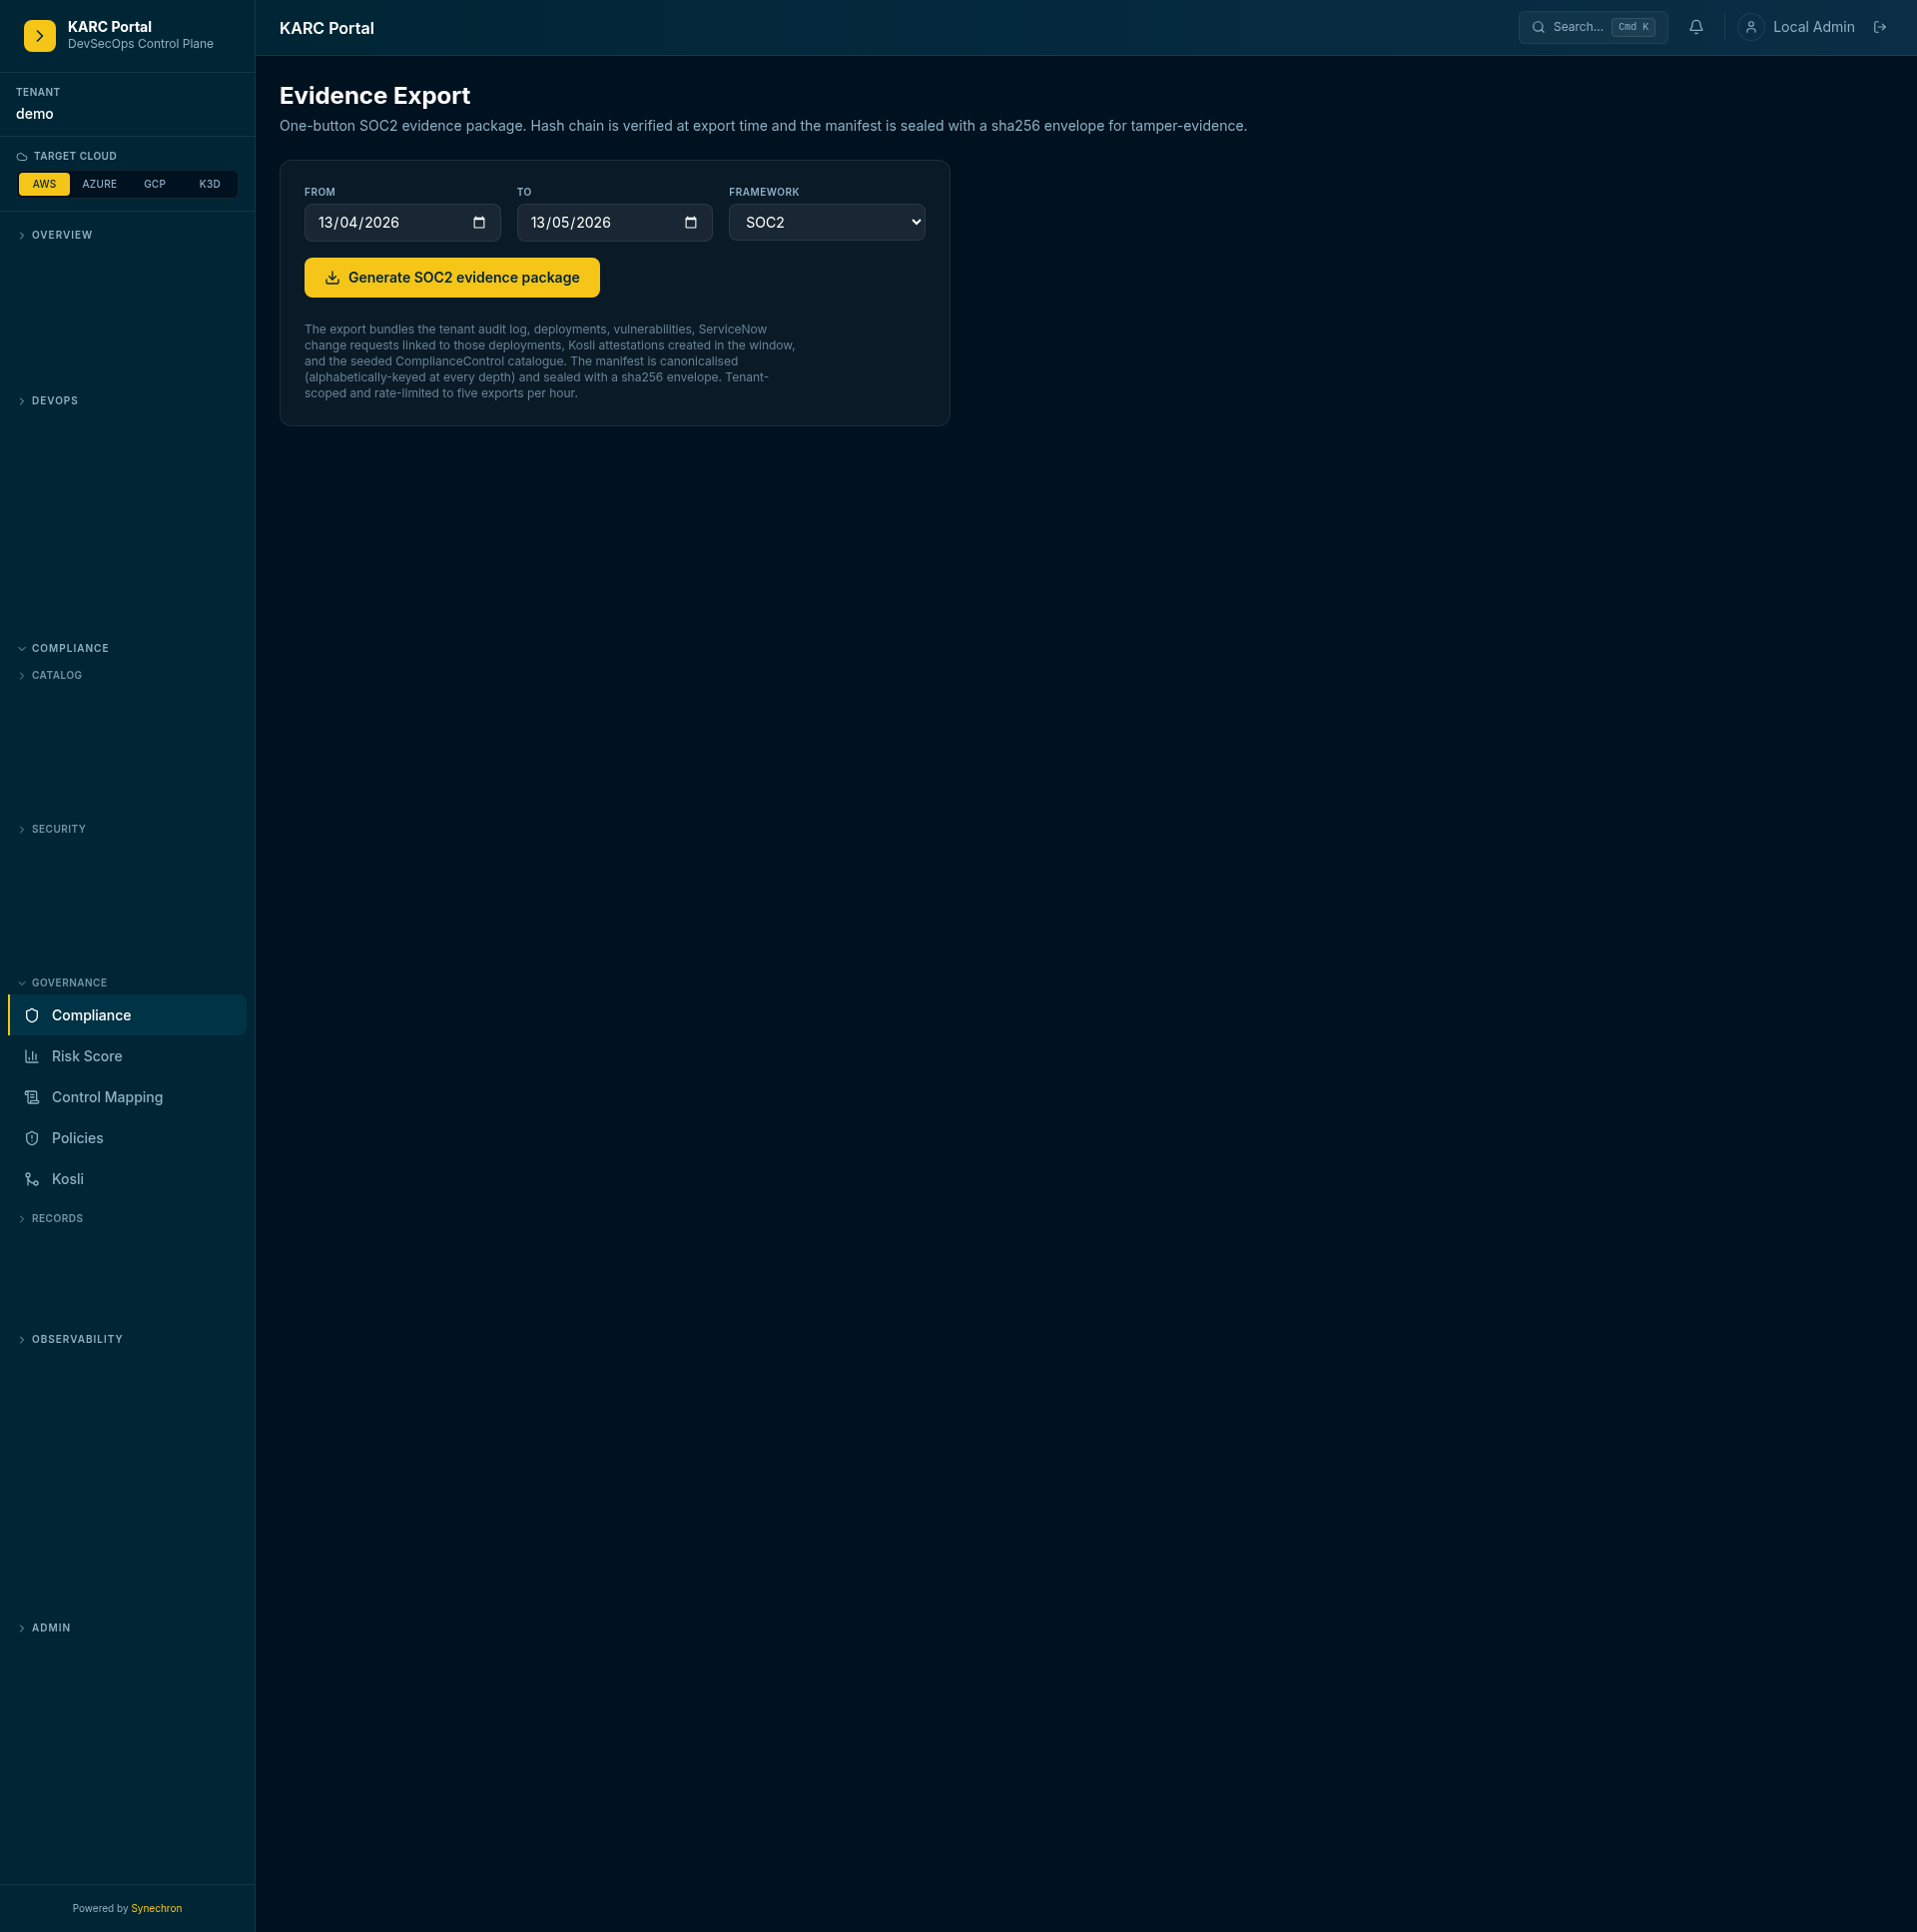
Task: Expand the Records sidebar section
Action: (57, 1218)
